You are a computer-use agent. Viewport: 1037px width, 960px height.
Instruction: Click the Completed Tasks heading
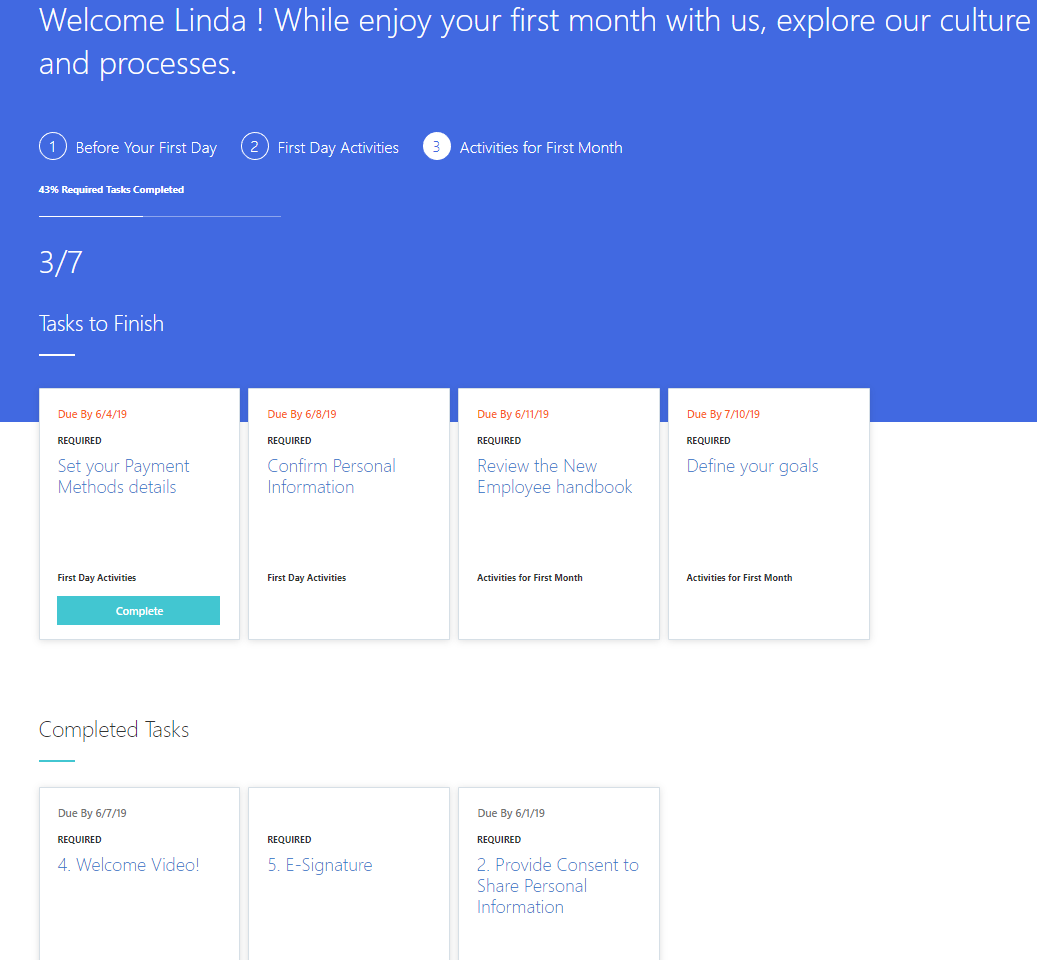pos(114,730)
